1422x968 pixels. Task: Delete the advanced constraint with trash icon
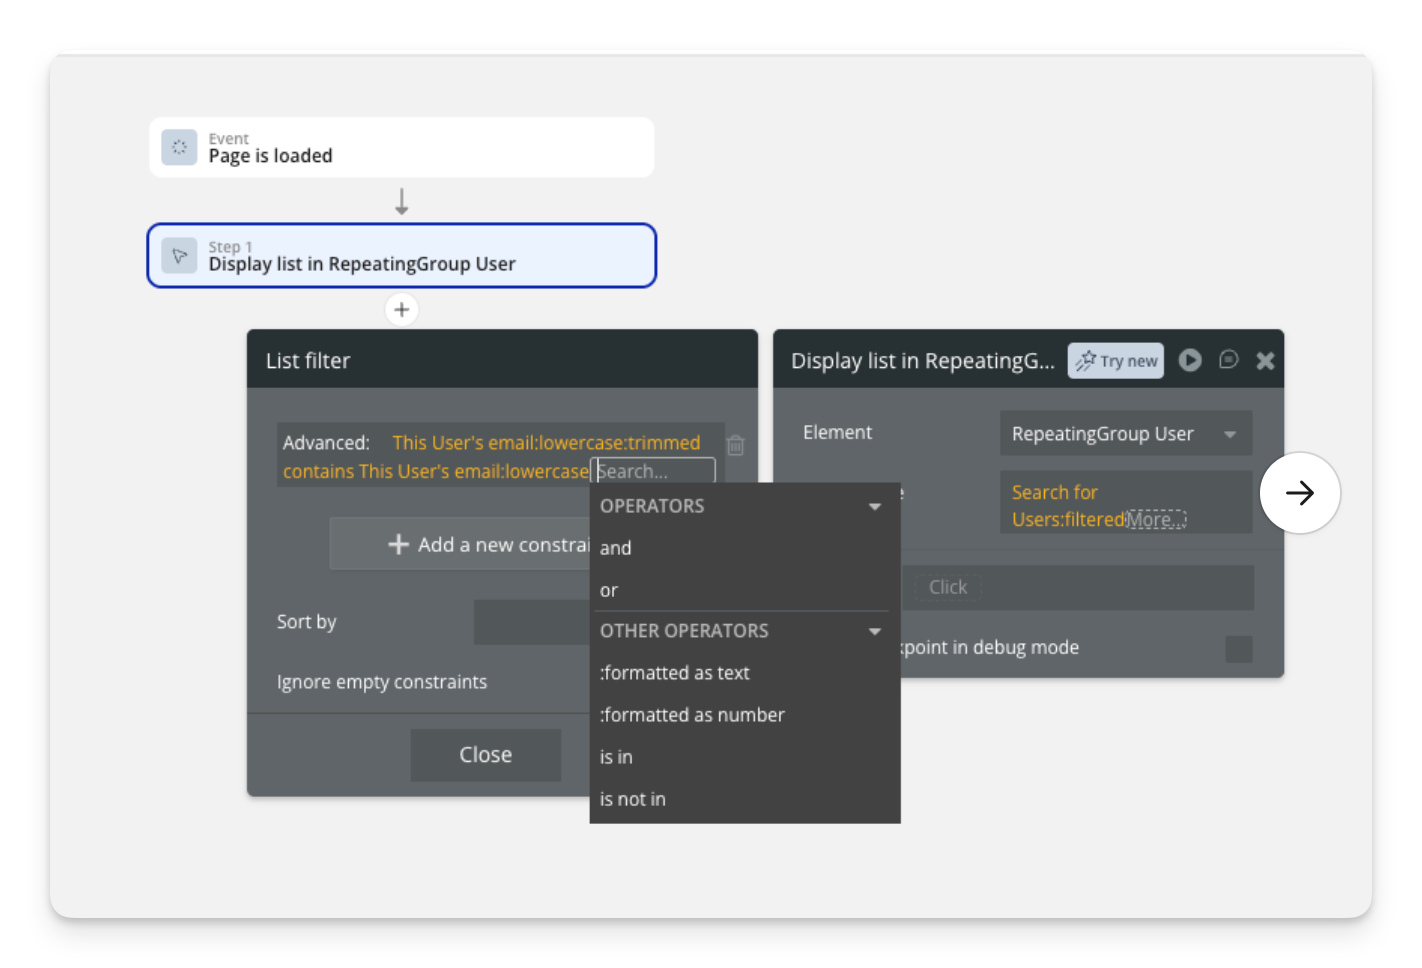736,445
